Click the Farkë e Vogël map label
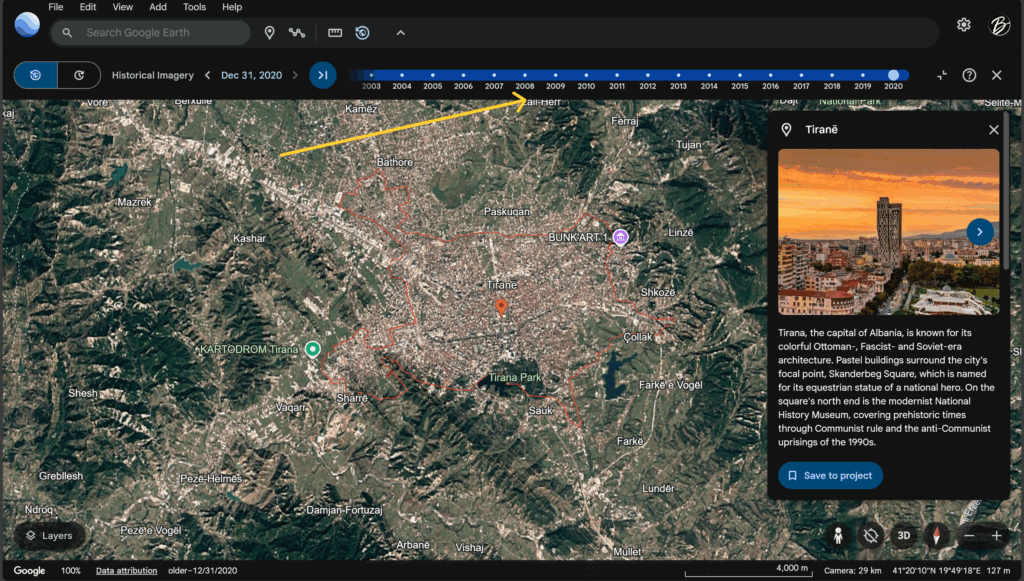The image size is (1024, 581). tap(670, 385)
